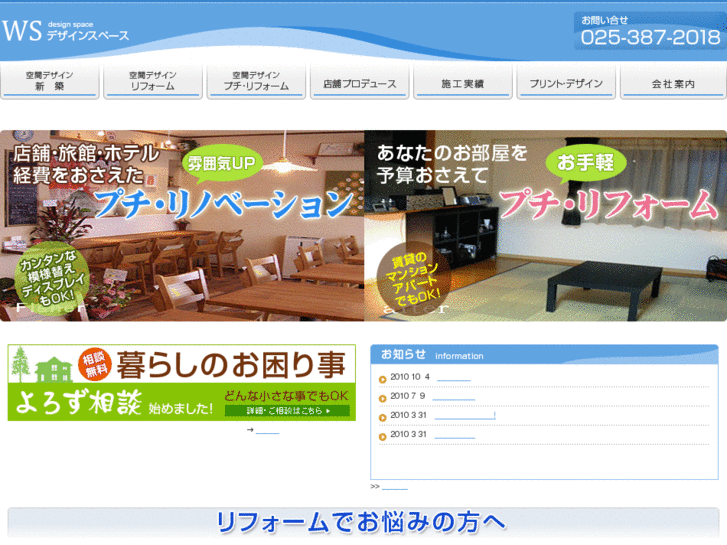Click the WS デザインスペース logo
727x545 pixels.
(65, 31)
